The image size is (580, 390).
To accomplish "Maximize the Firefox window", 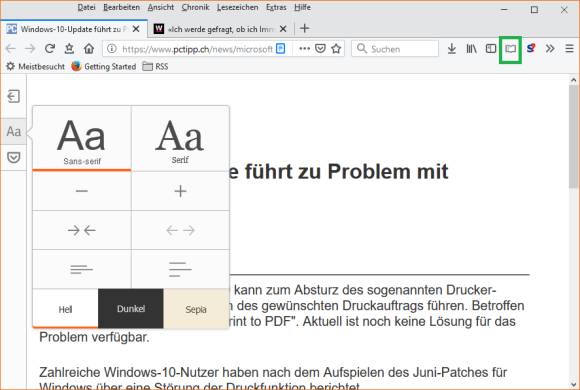I will point(534,10).
